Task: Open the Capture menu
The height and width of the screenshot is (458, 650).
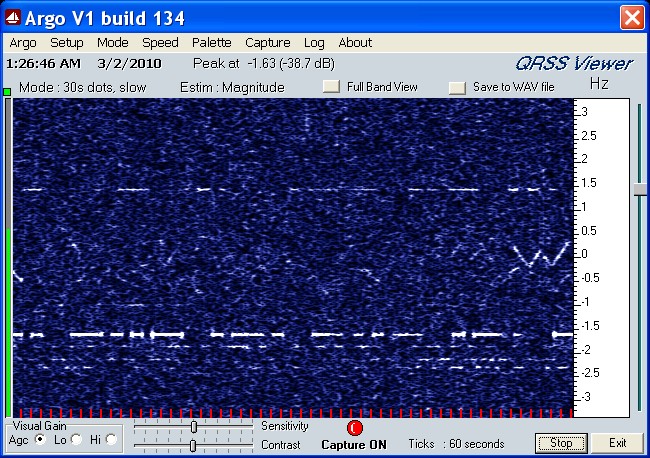Action: point(268,43)
